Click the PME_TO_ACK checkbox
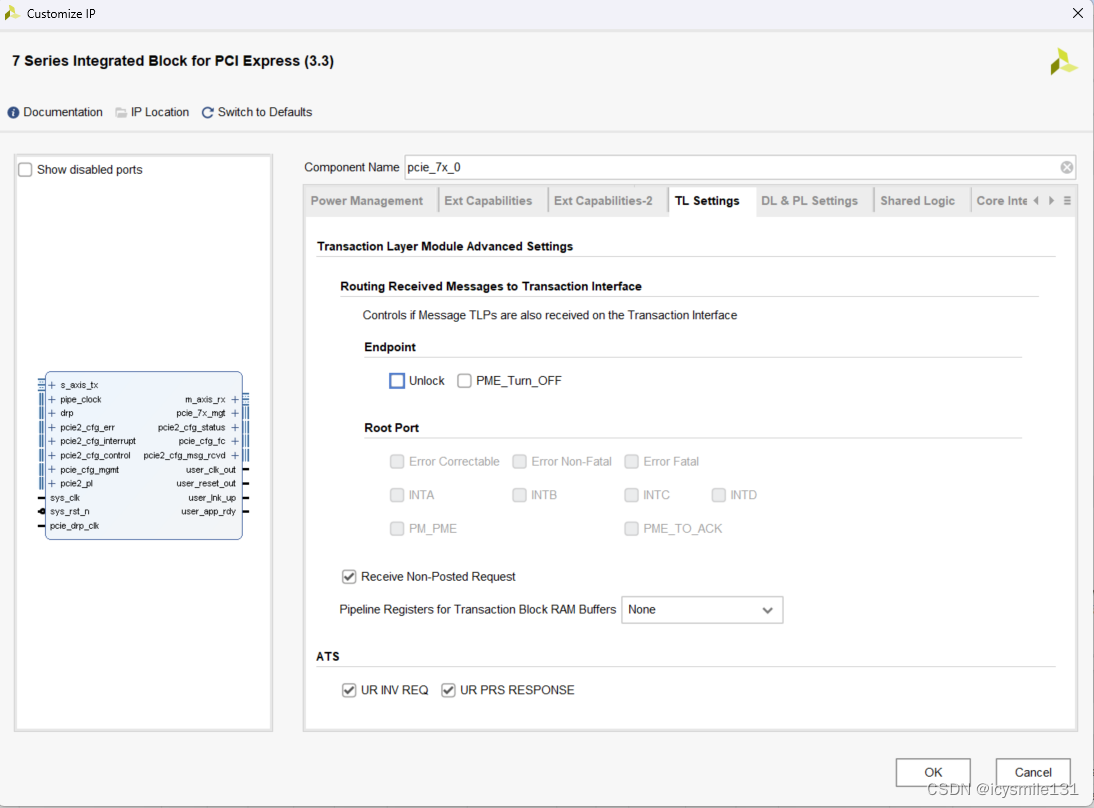1094x808 pixels. pyautogui.click(x=631, y=529)
